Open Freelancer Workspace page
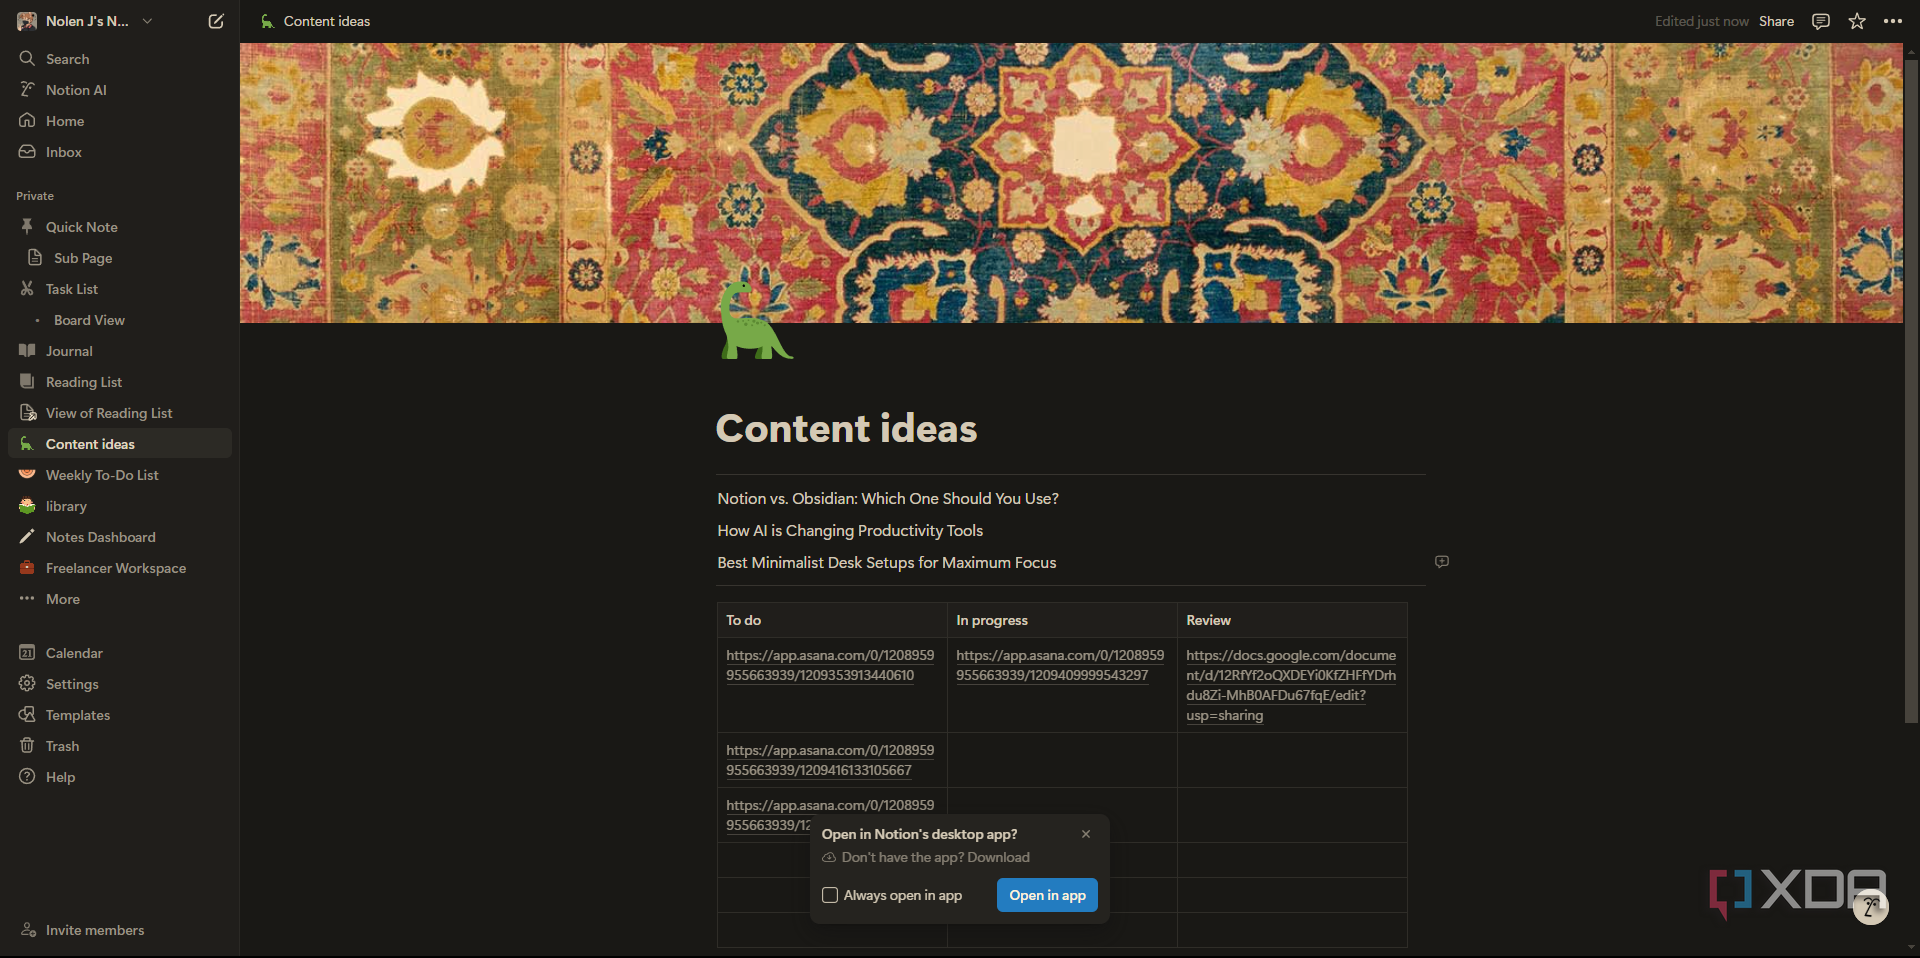Image resolution: width=1920 pixels, height=958 pixels. (120, 568)
